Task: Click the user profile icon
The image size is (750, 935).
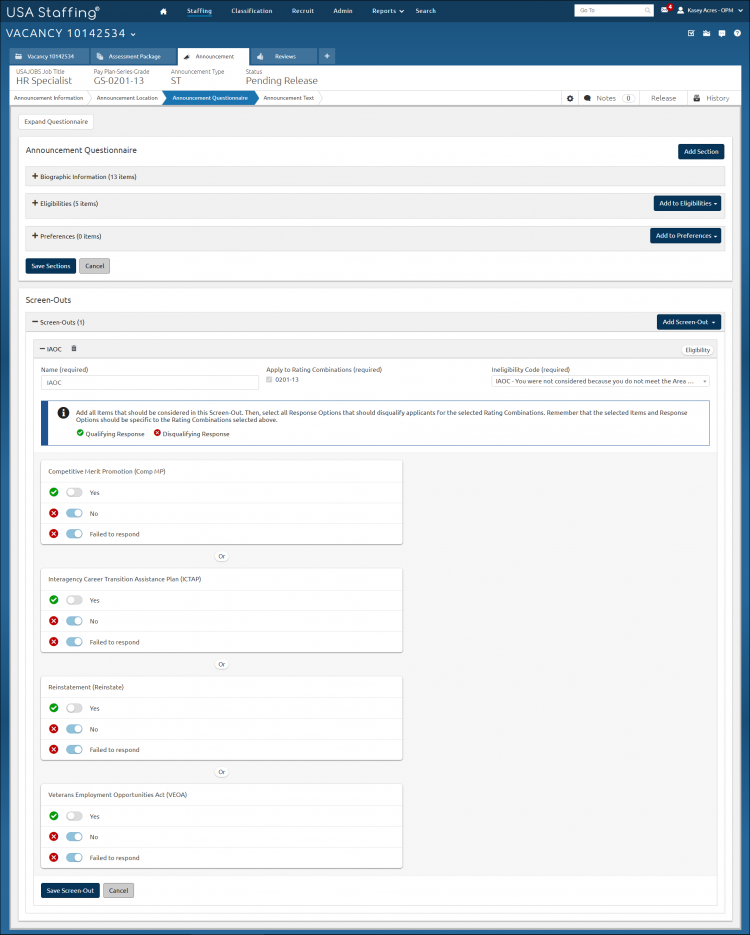Action: tap(680, 10)
